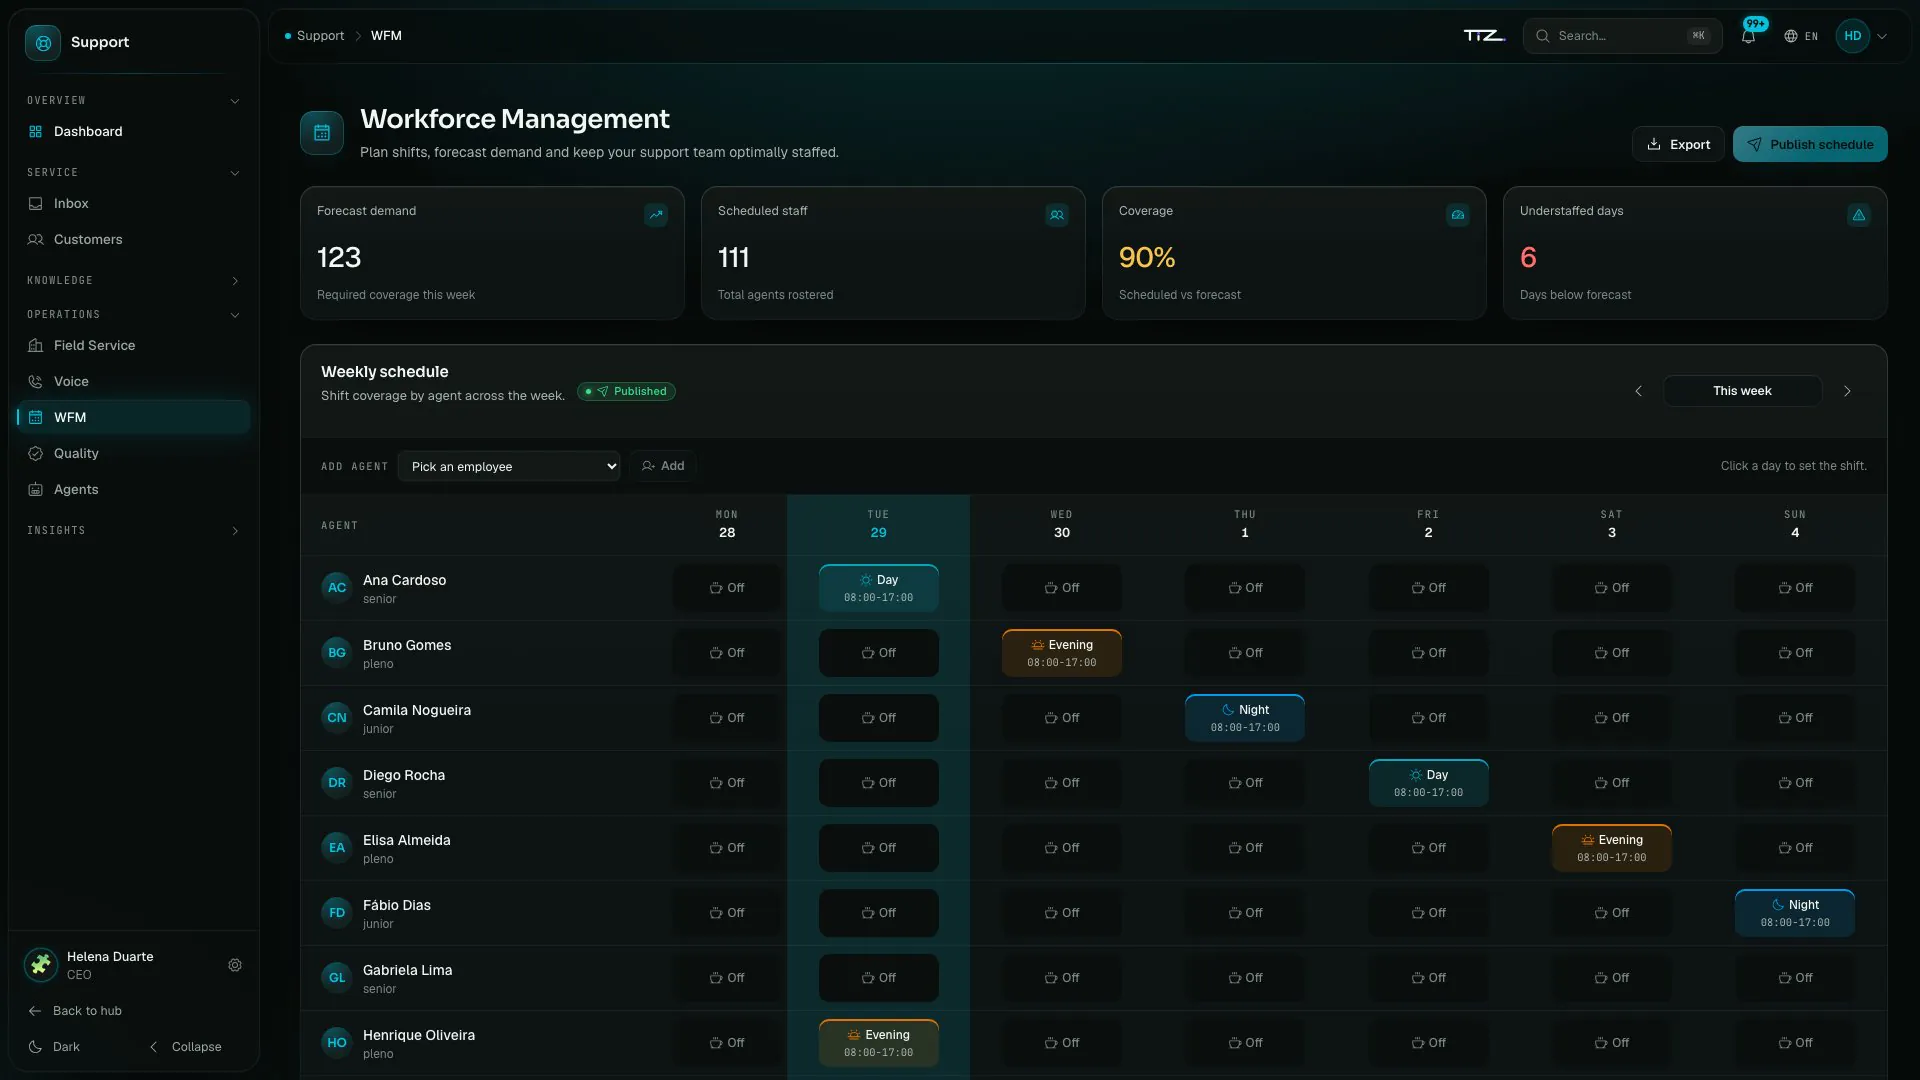Click Back to hub link
This screenshot has width=1920, height=1080.
(75, 1011)
